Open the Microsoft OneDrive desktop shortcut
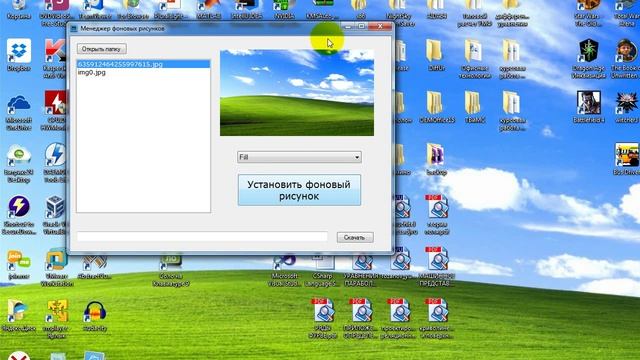Viewport: 640px width, 360px height. click(x=19, y=111)
